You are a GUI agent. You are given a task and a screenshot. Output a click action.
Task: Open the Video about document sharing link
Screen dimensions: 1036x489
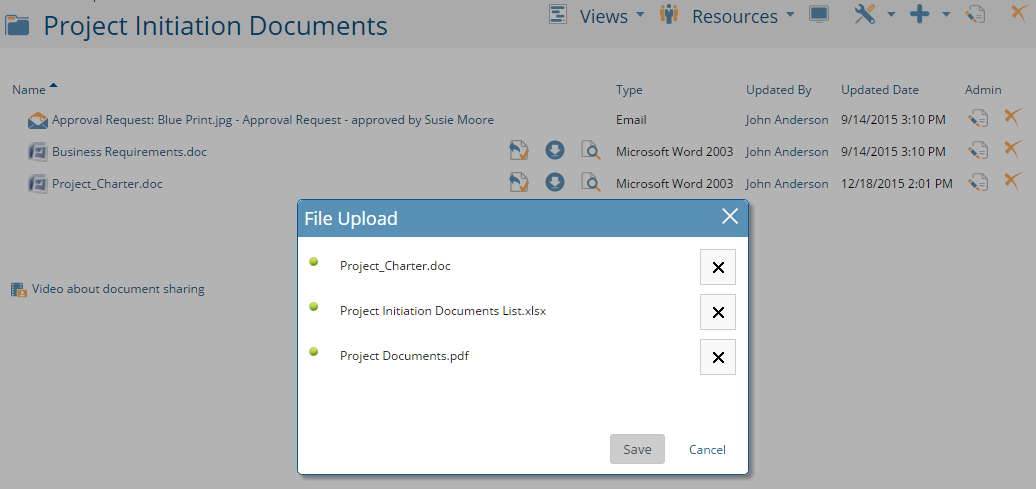point(118,289)
